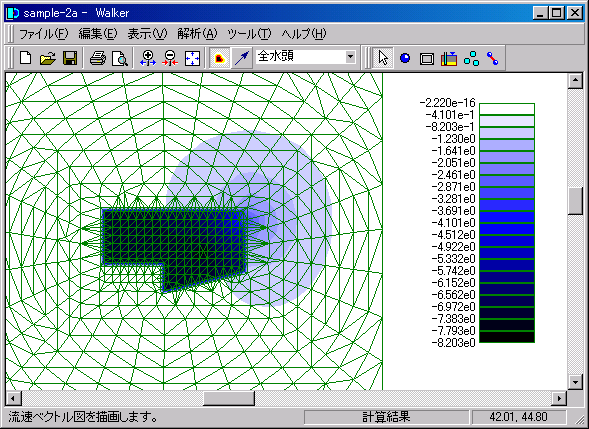Activate the pointer selection tool
This screenshot has height=429, width=589.
383,58
